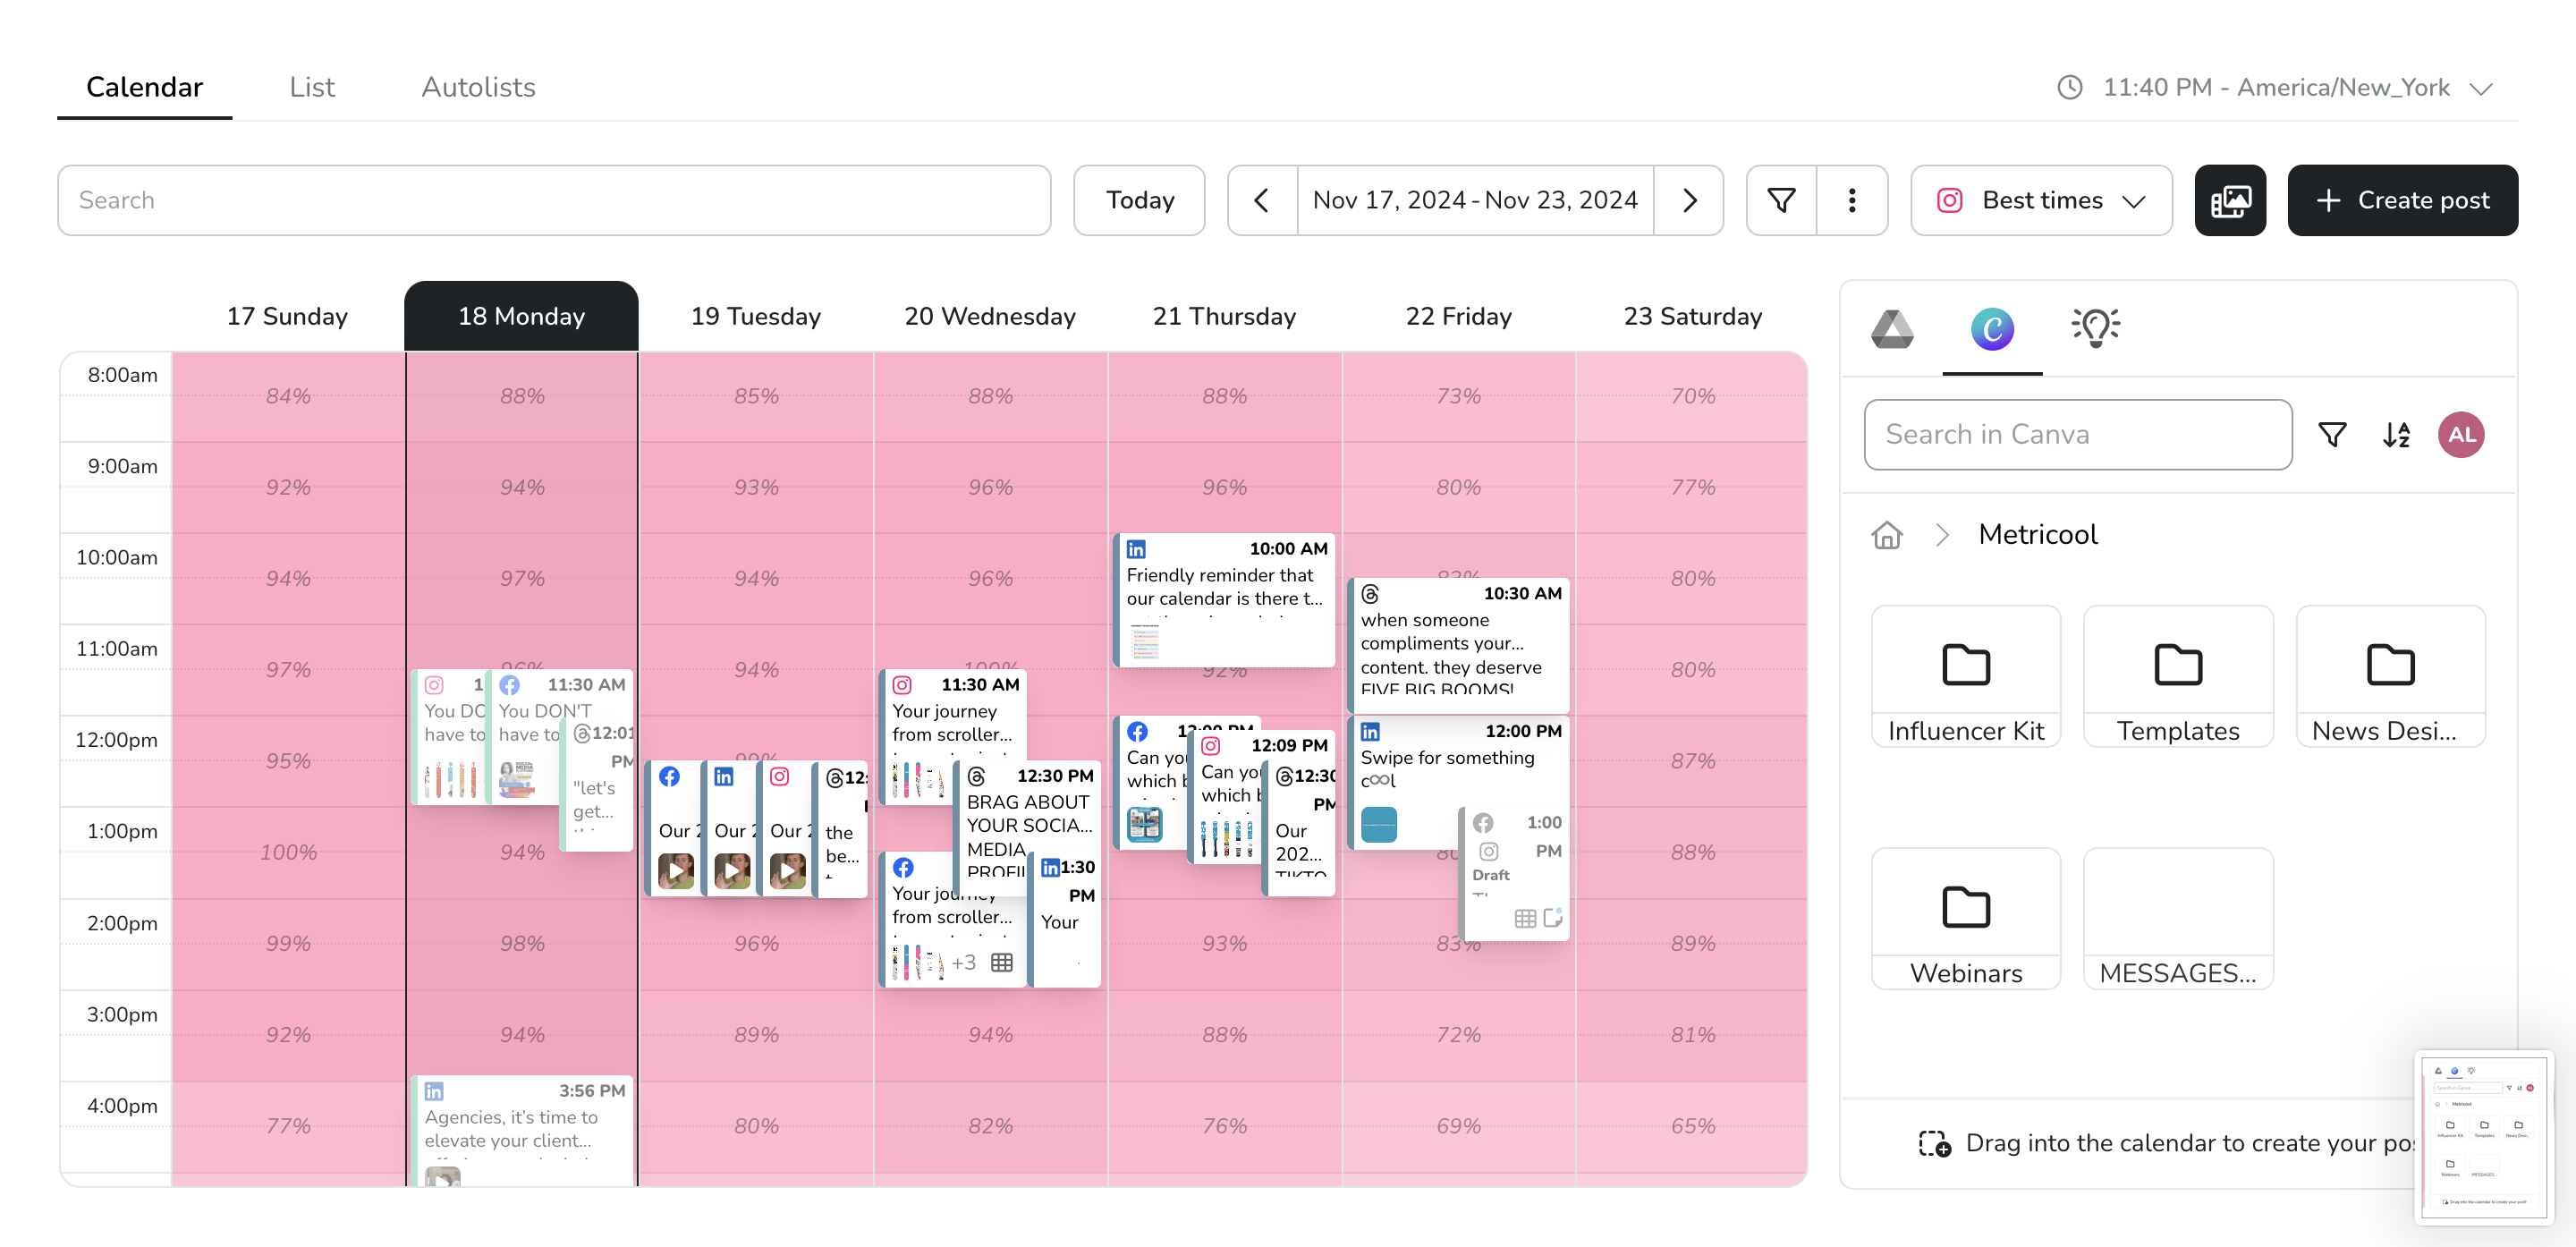Switch to the List tab

pyautogui.click(x=312, y=88)
